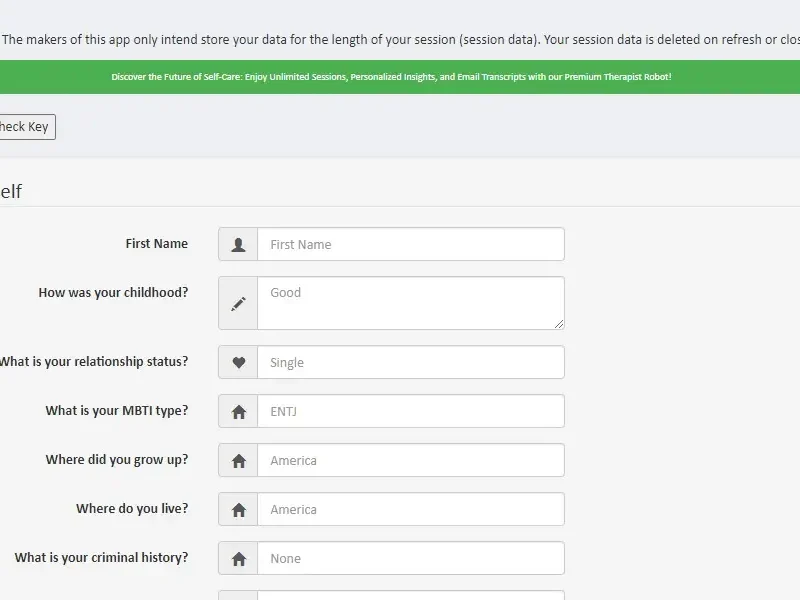Click the home icon beside MBTI type

(x=238, y=411)
